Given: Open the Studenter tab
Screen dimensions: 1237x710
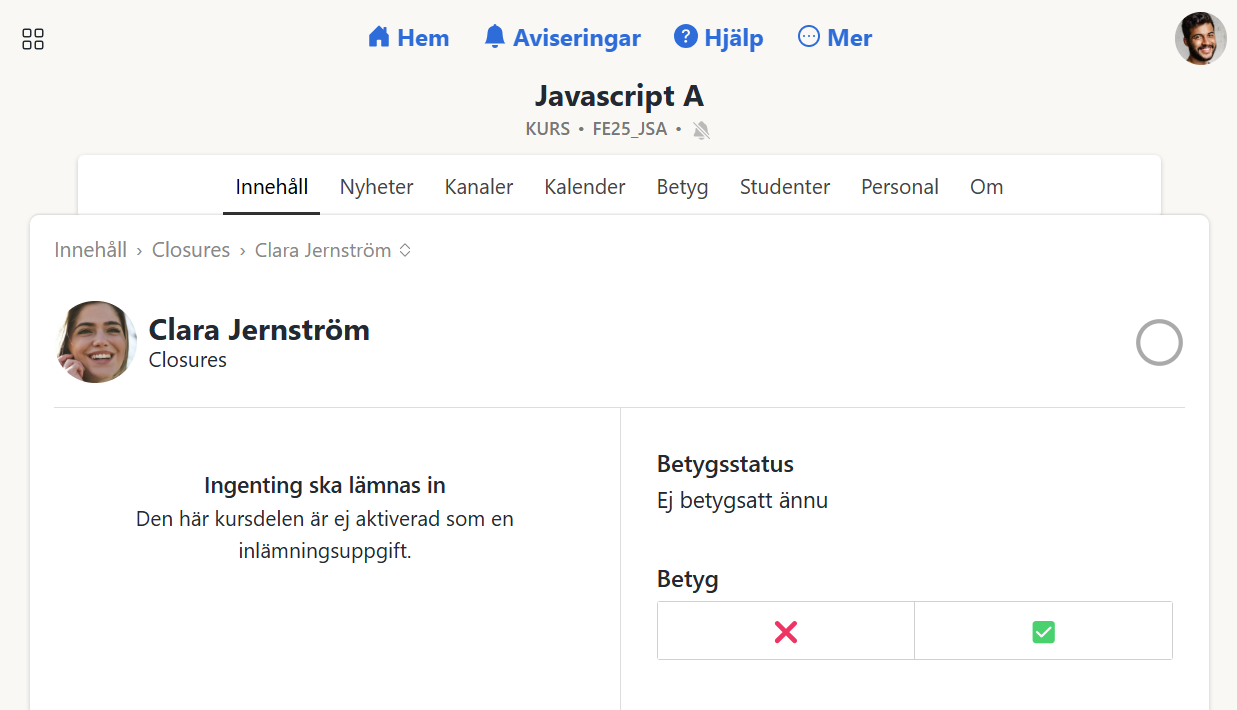Looking at the screenshot, I should [x=784, y=187].
